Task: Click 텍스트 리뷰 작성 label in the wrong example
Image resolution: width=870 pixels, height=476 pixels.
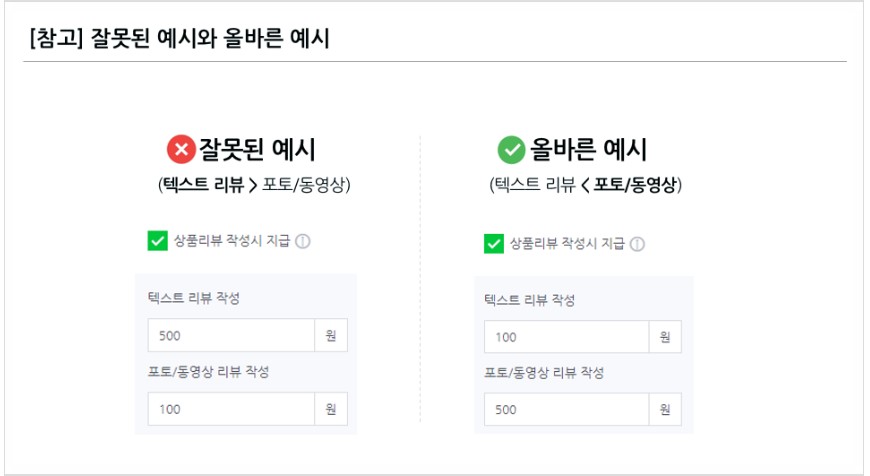Action: point(193,300)
